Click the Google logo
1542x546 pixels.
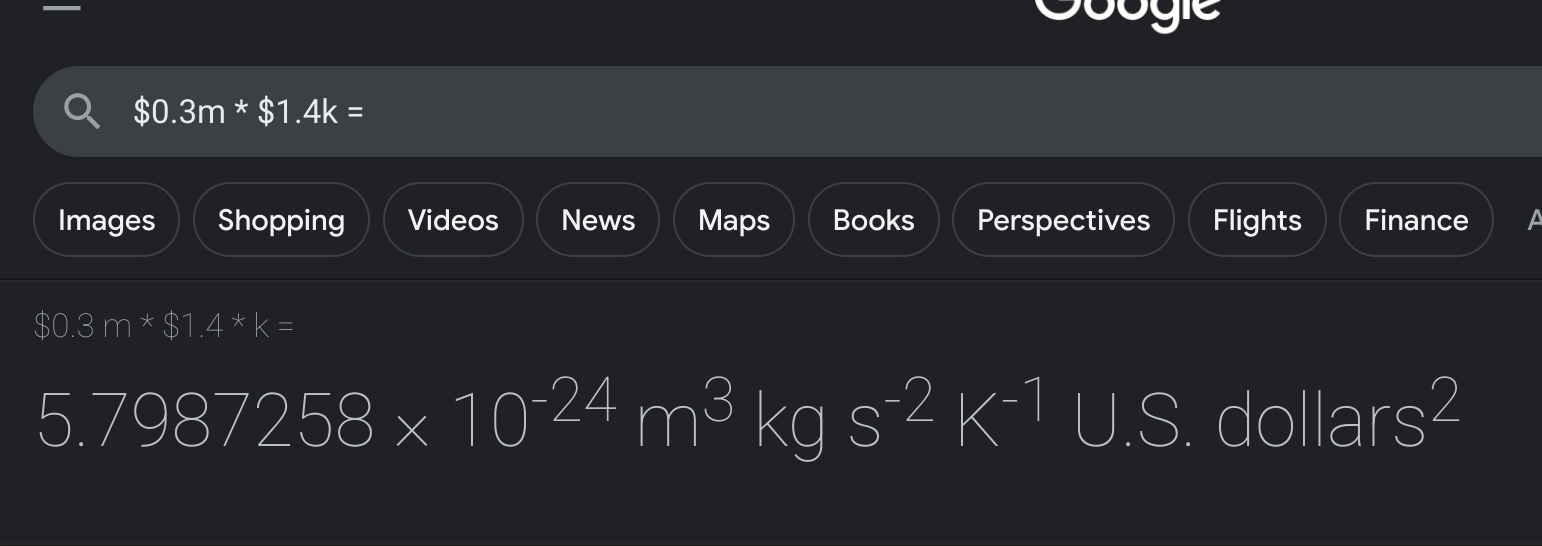click(1127, 12)
